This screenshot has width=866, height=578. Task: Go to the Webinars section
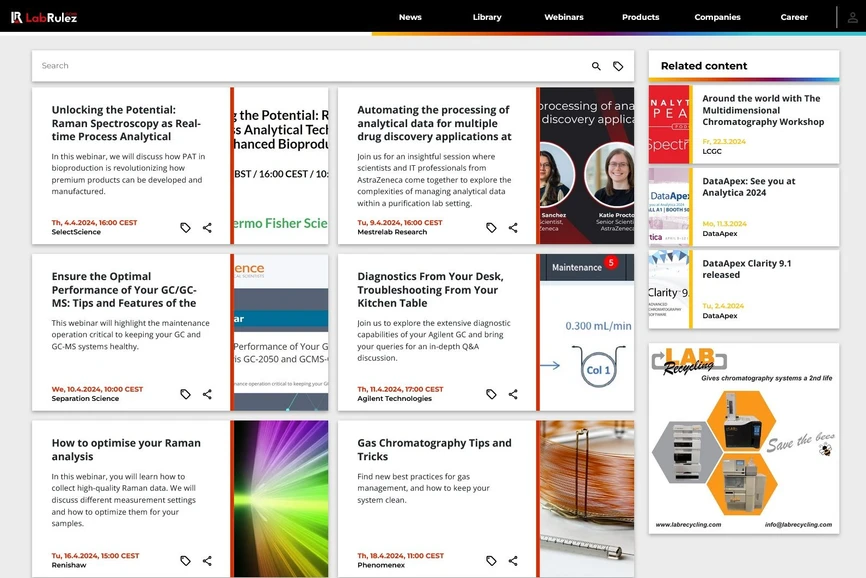[564, 17]
